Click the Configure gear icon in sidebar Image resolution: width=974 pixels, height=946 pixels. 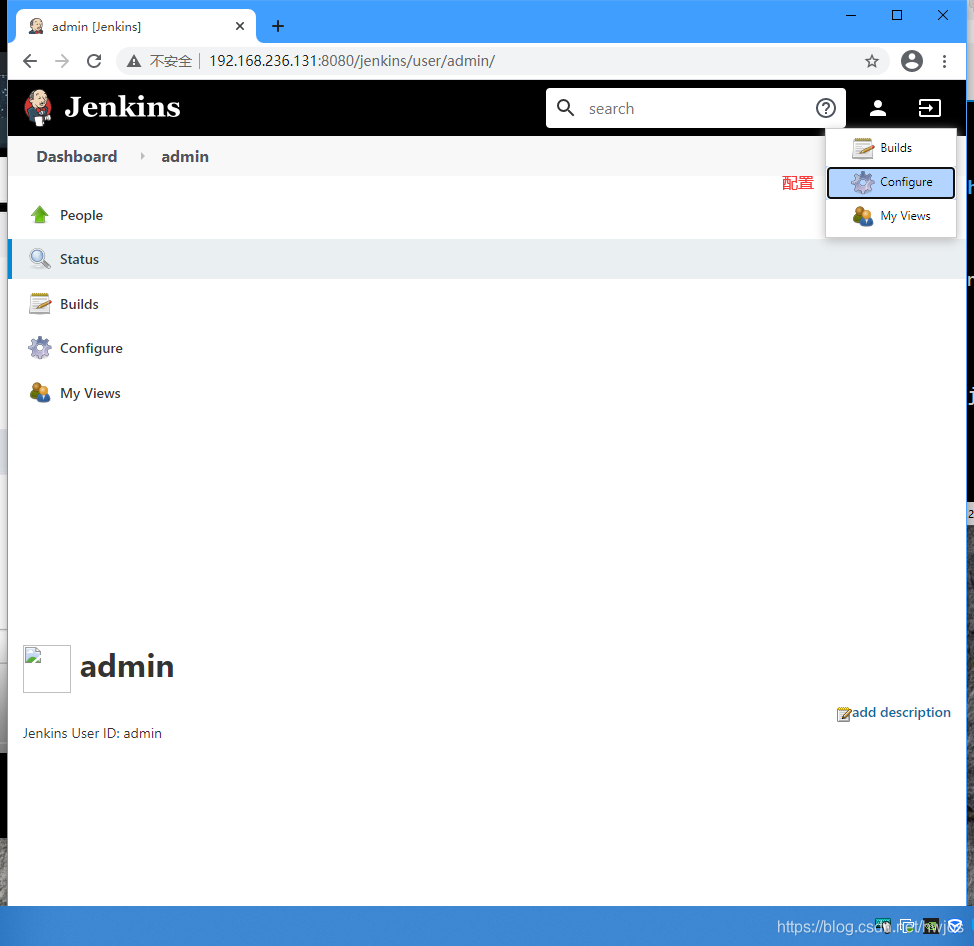(40, 348)
